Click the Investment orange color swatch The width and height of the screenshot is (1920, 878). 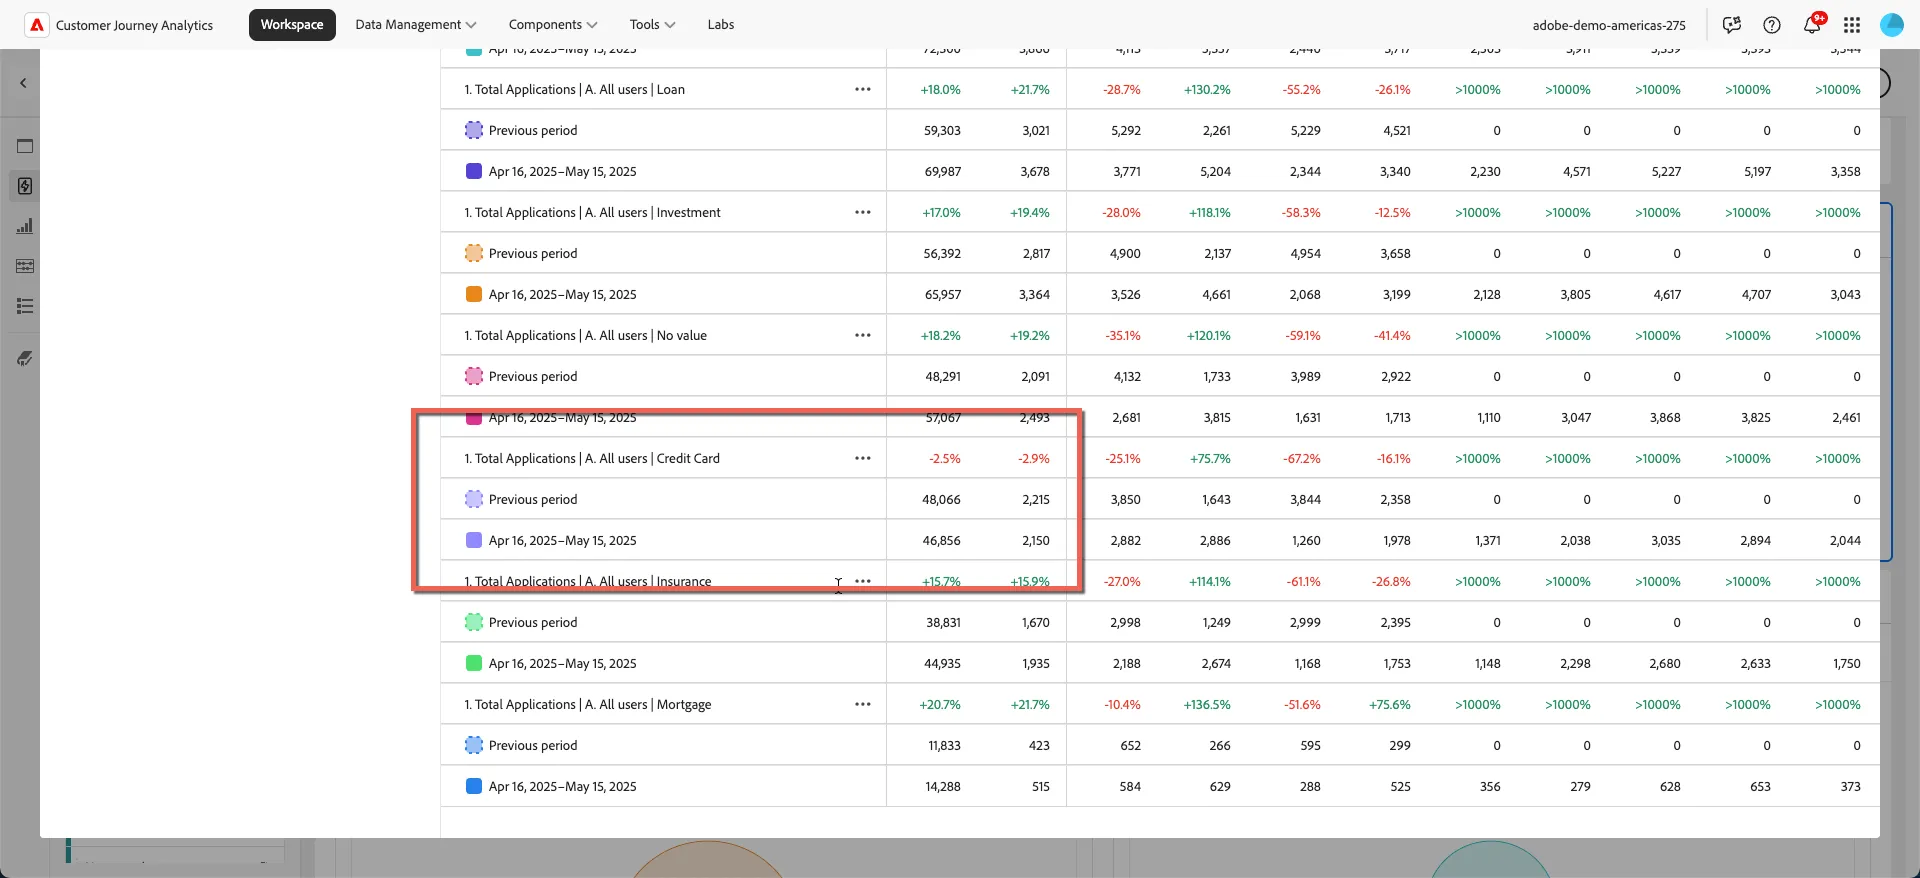click(x=474, y=294)
